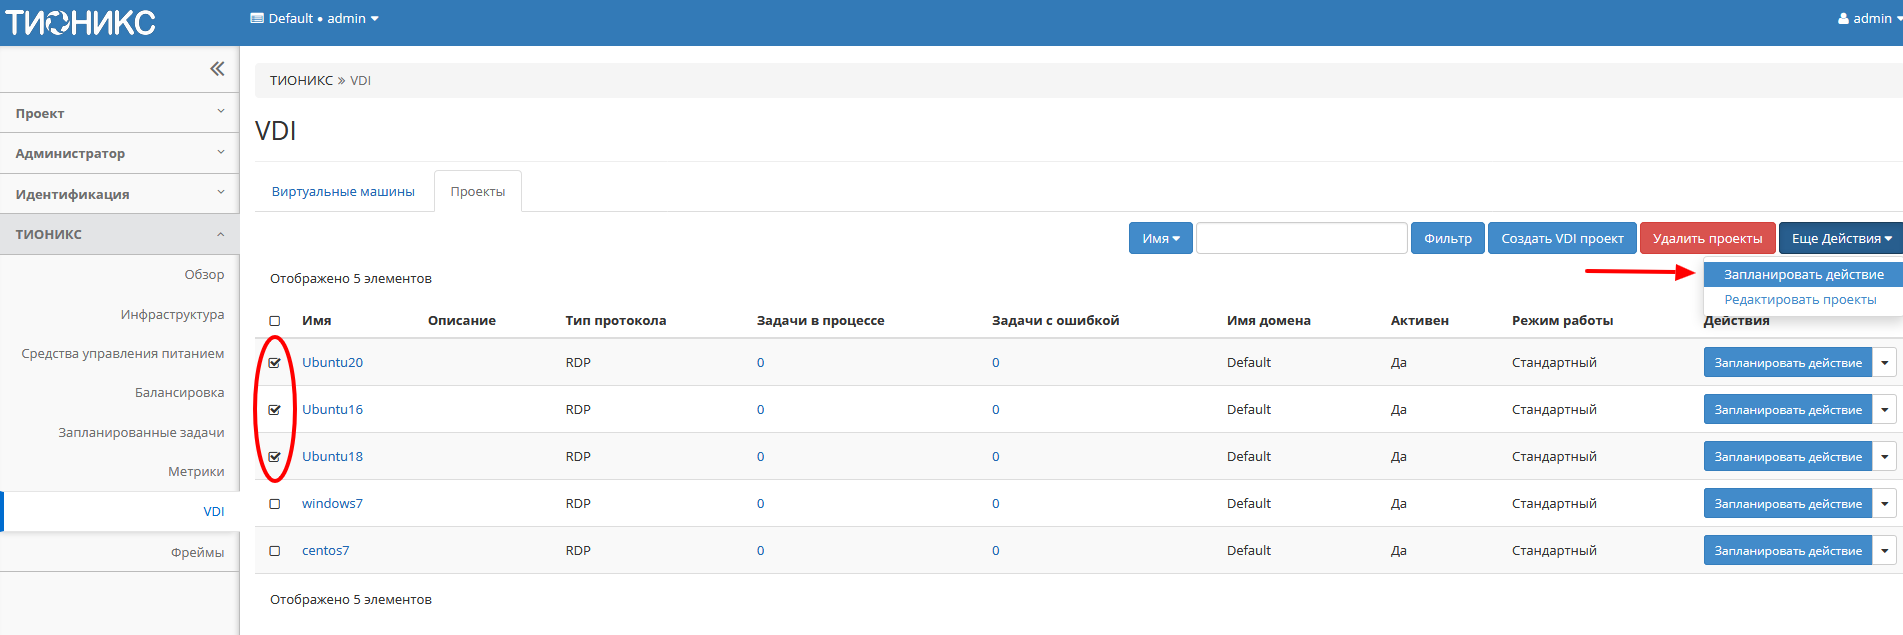The width and height of the screenshot is (1903, 635).
Task: Expand the Администратор sidebar section
Action: pyautogui.click(x=119, y=153)
